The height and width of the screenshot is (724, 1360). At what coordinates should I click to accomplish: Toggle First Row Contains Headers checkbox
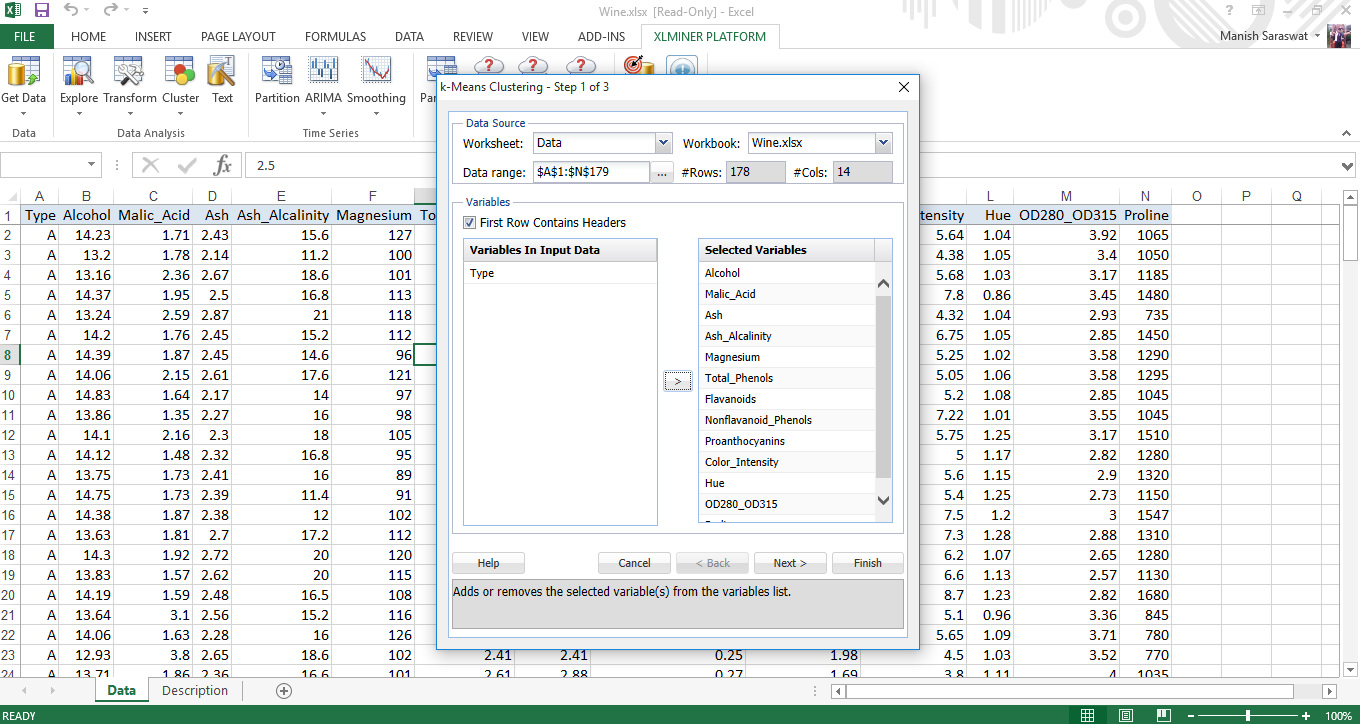click(470, 223)
